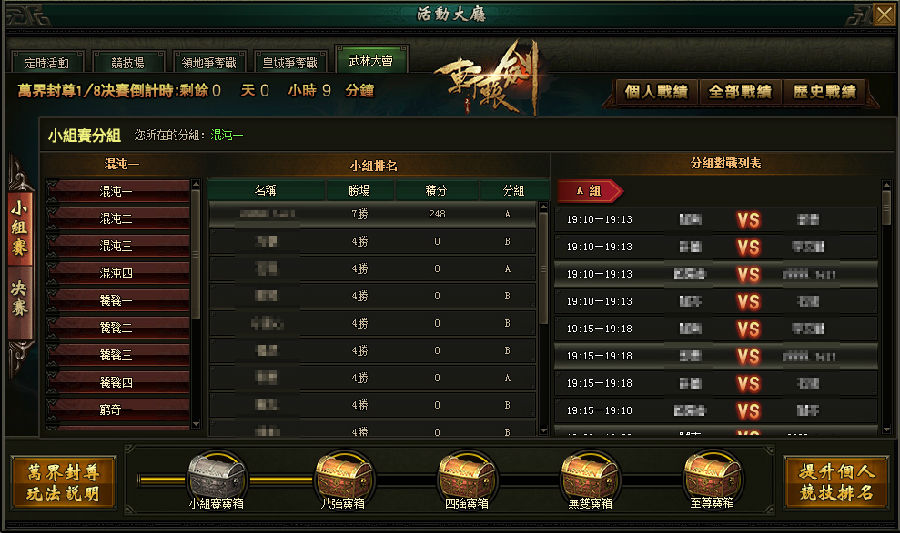The image size is (900, 533).
Task: Show 全部戰績 records
Action: 740,92
